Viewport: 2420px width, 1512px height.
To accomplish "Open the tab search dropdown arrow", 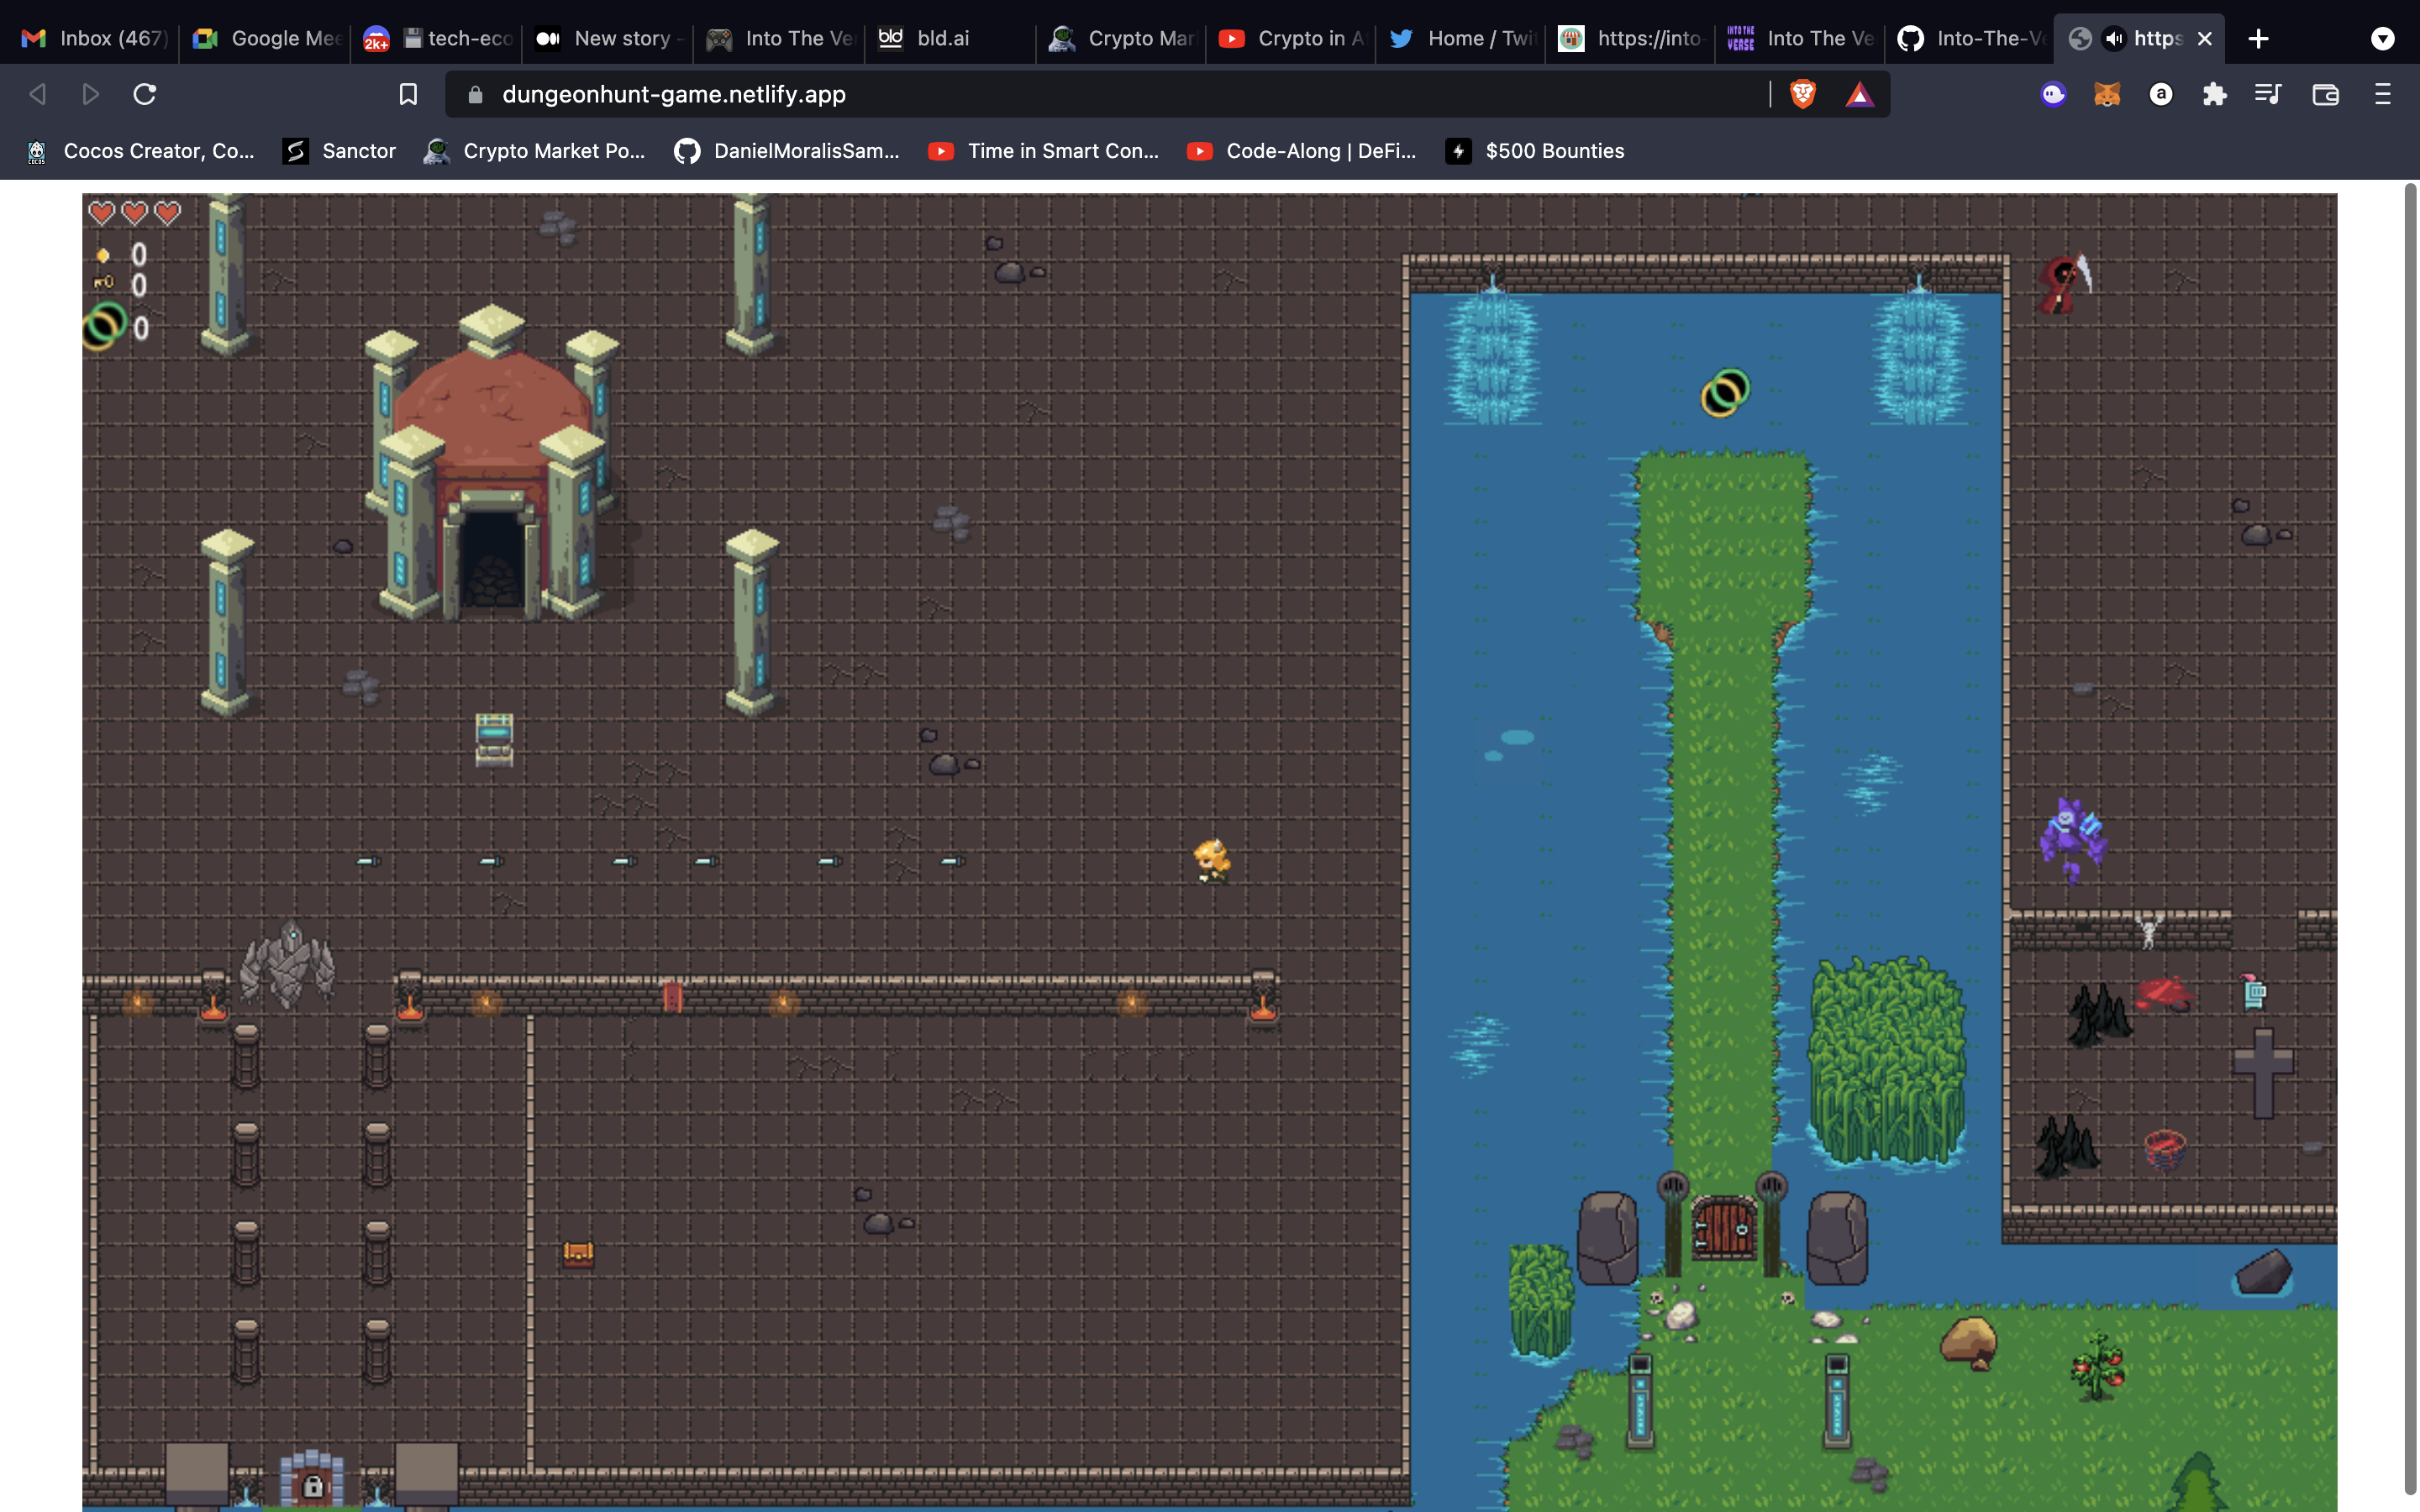I will point(2382,38).
